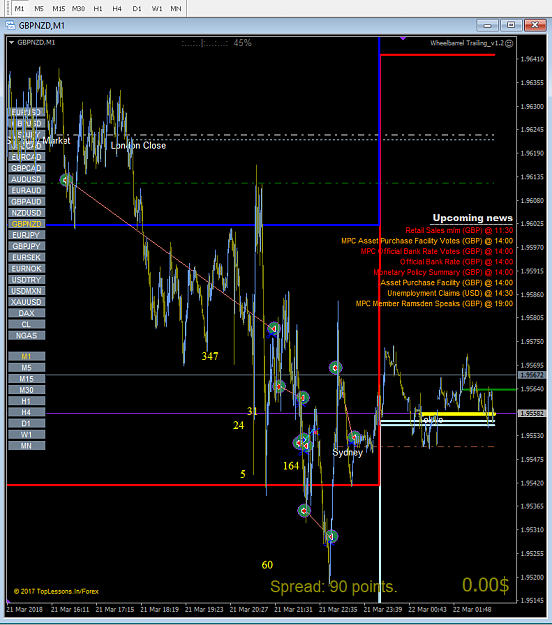Click the MPC Asset Purchase Facility Votes news line
Viewport: 552px width, 625px height.
(x=427, y=241)
